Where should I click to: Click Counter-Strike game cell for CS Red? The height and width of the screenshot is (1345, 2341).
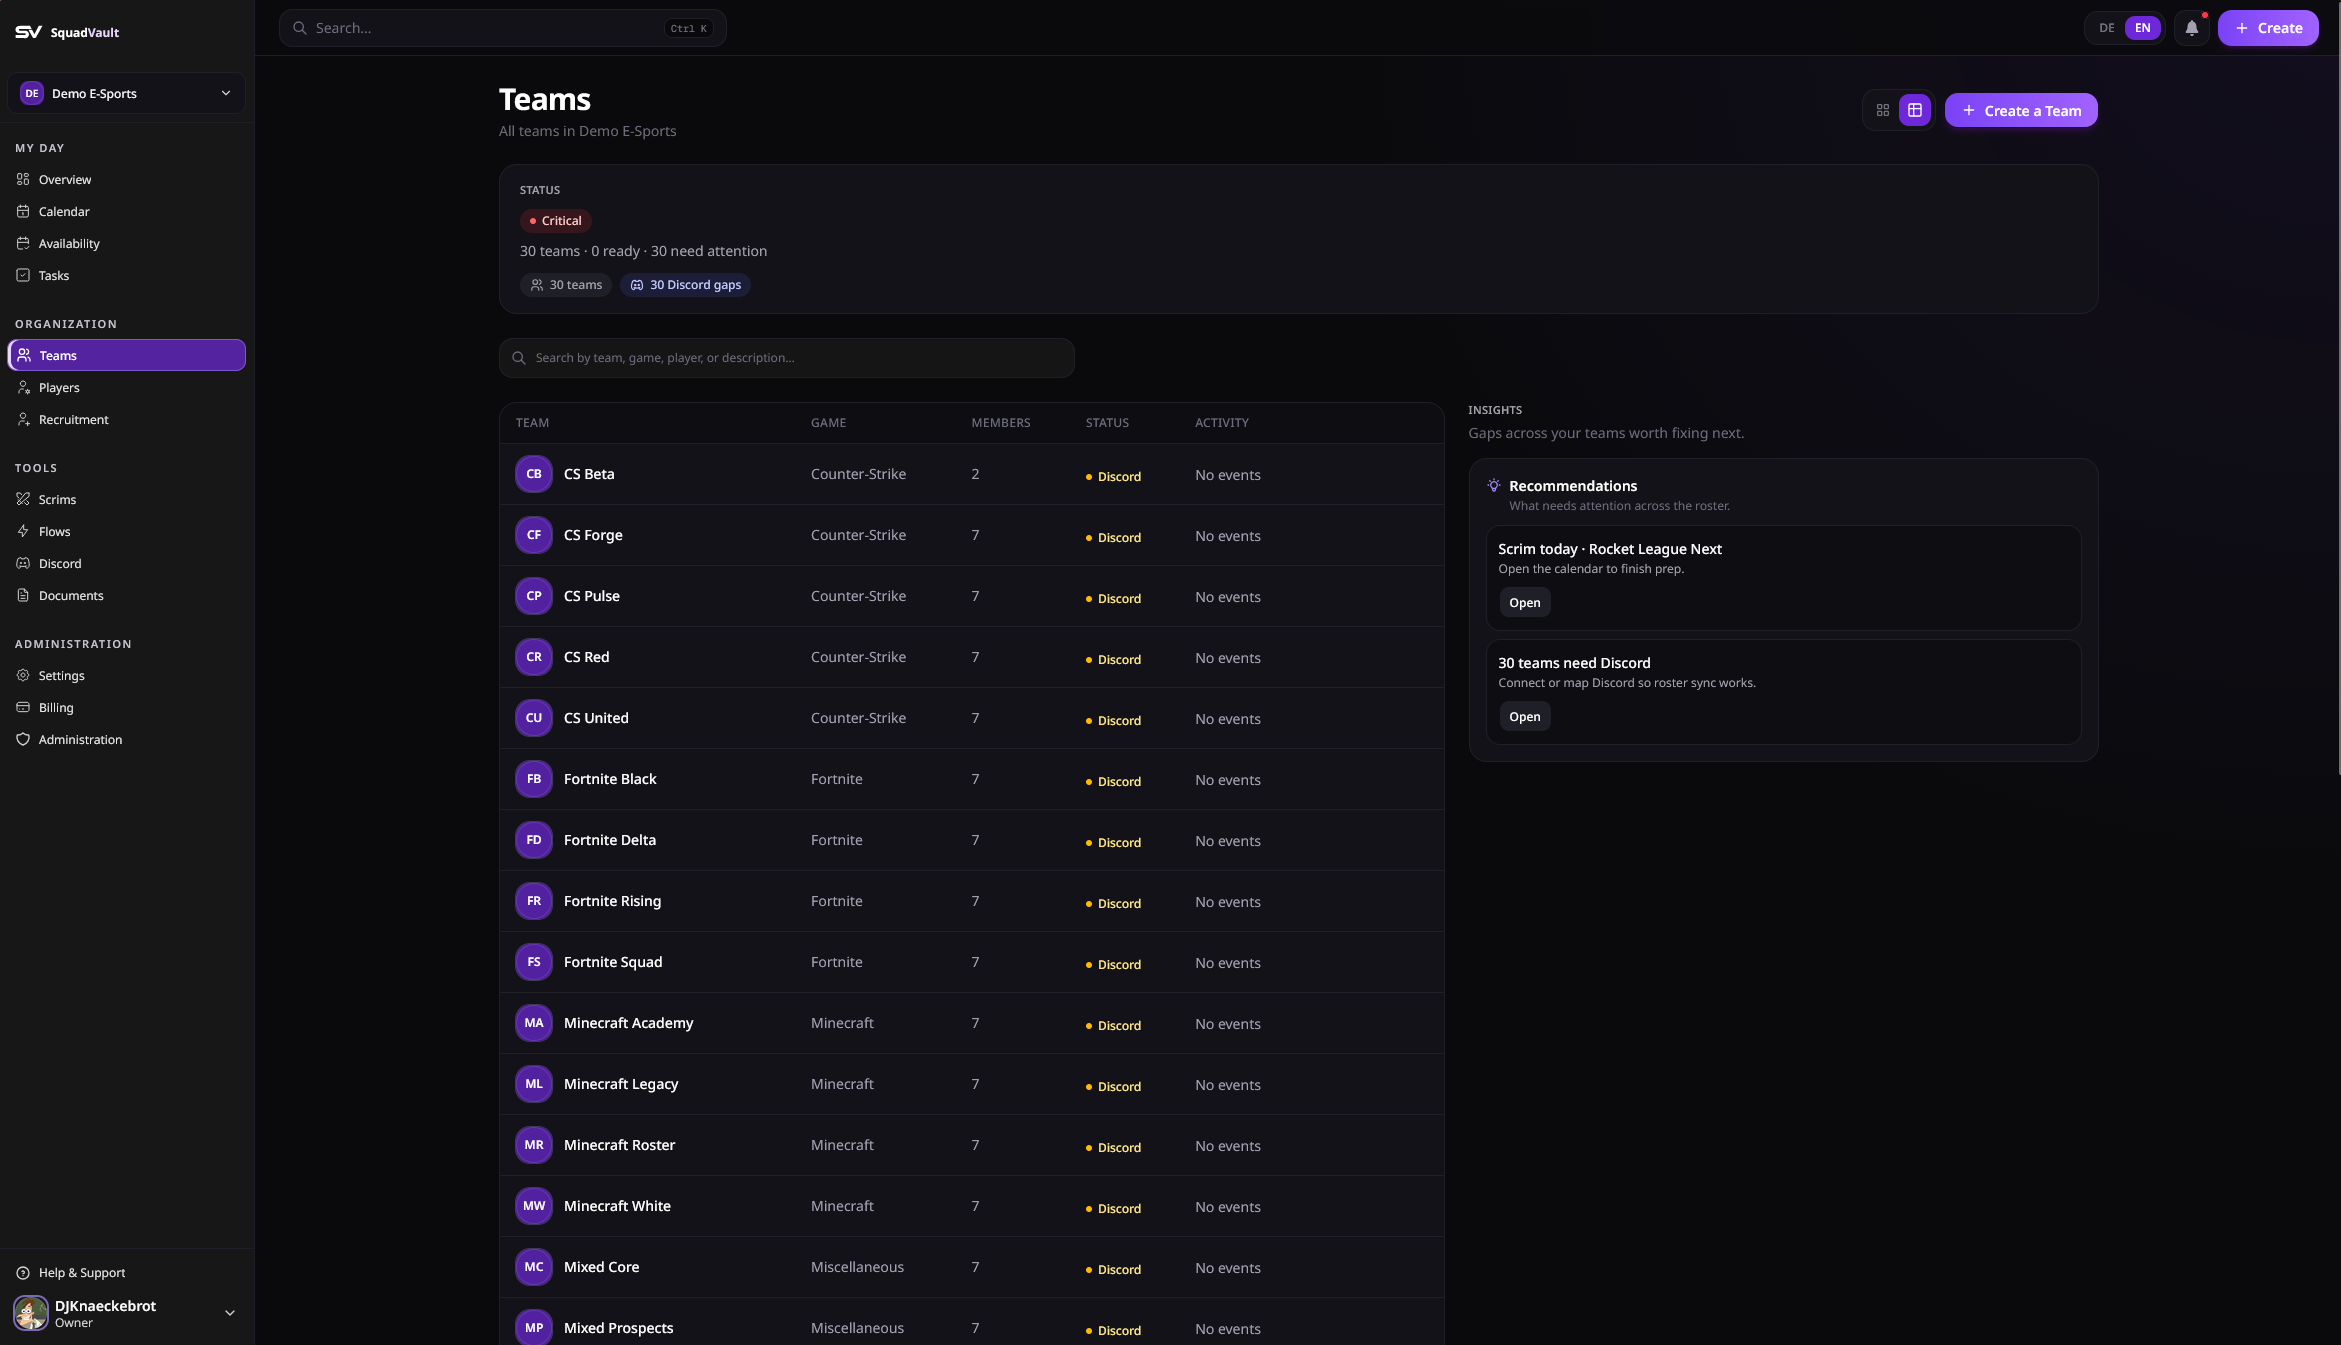(x=858, y=657)
